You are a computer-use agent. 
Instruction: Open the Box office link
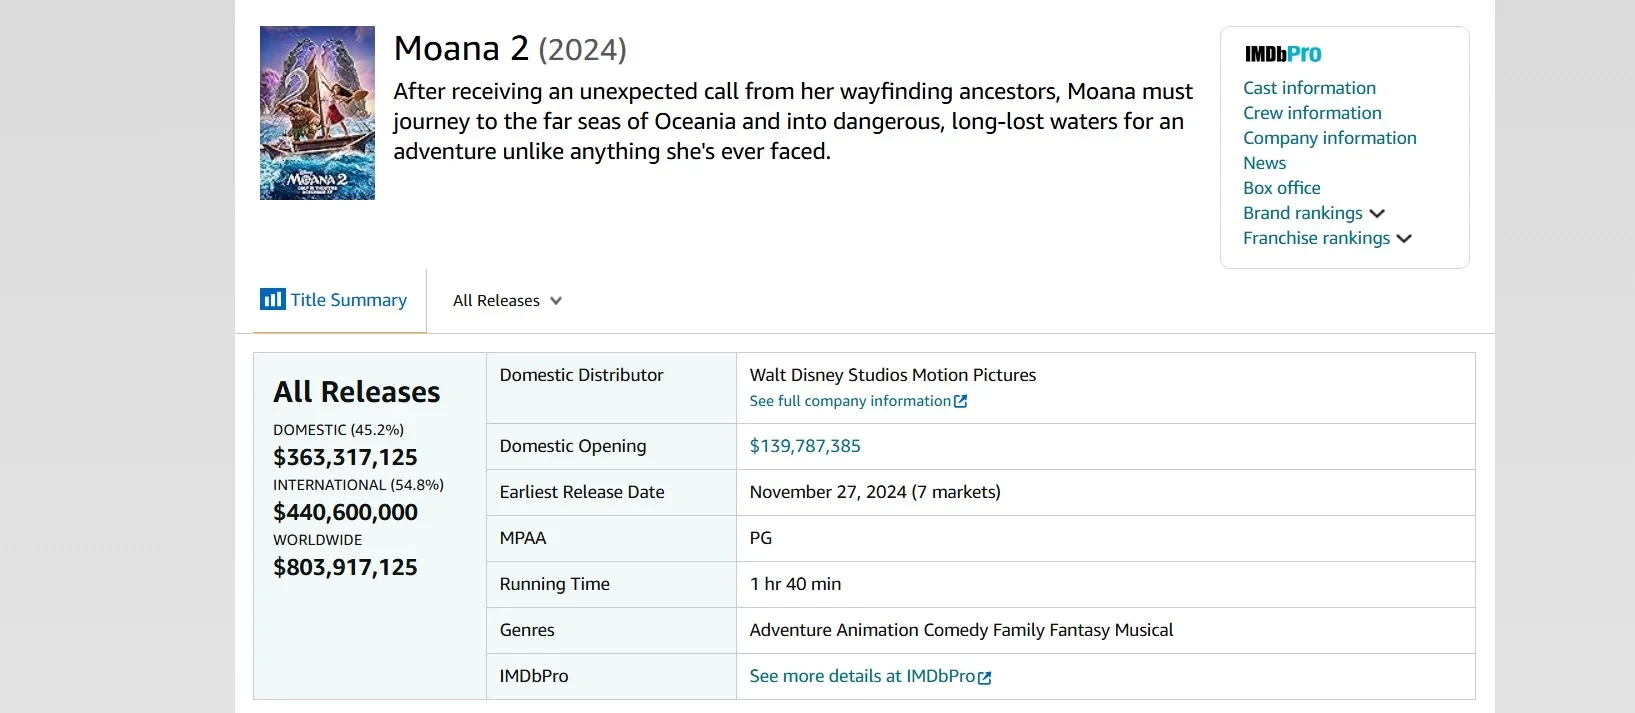pyautogui.click(x=1281, y=188)
